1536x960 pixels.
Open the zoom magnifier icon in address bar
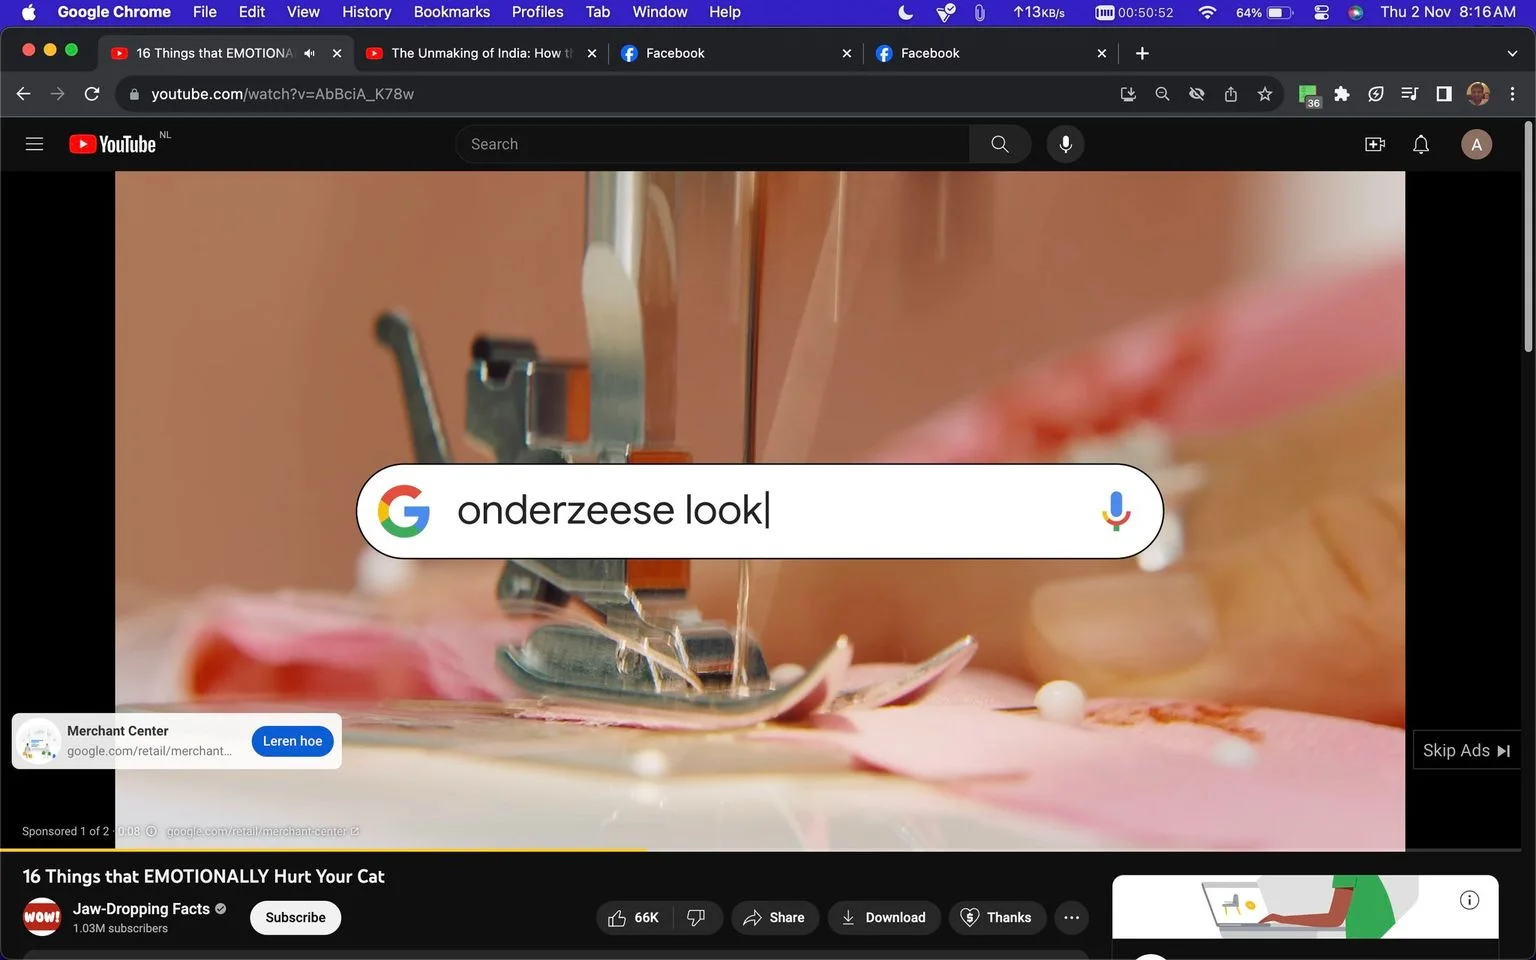(x=1162, y=94)
